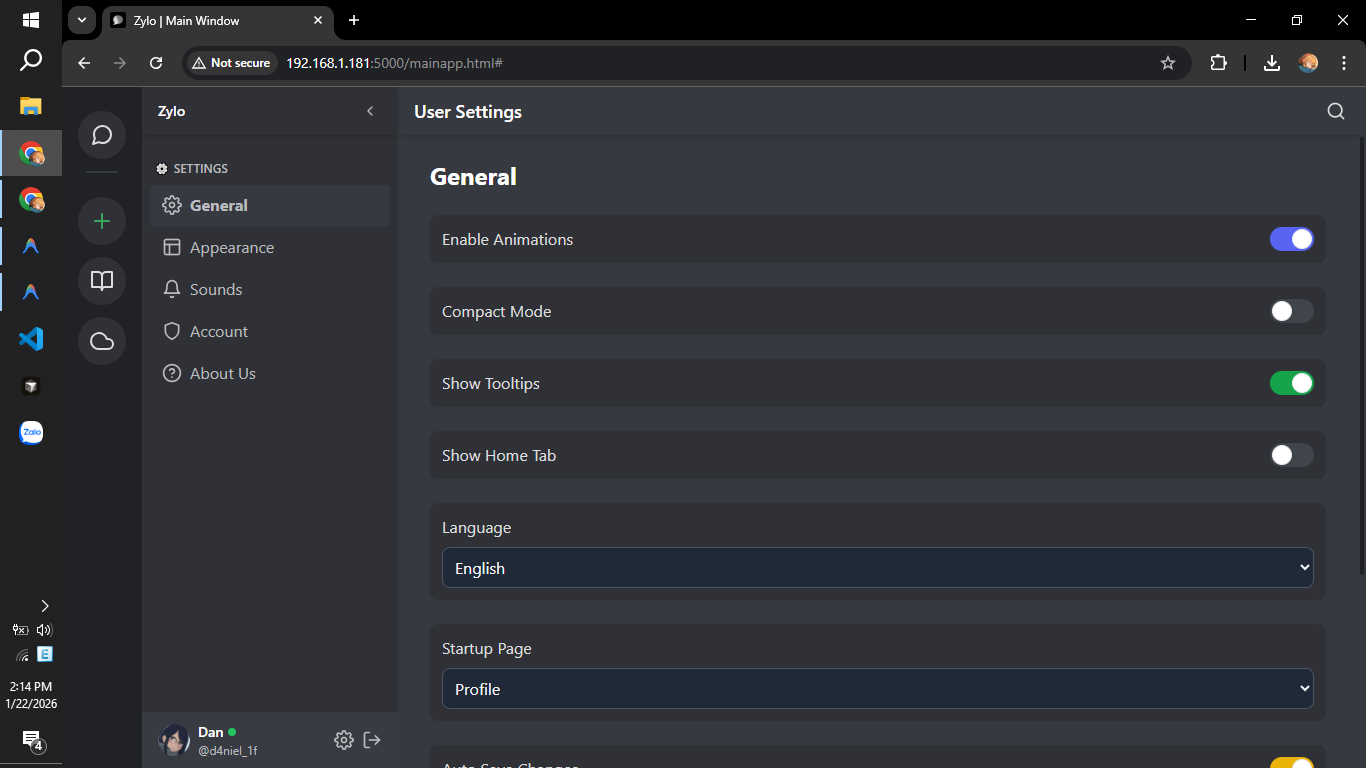Turn on Compact Mode
1366x768 pixels.
point(1291,311)
